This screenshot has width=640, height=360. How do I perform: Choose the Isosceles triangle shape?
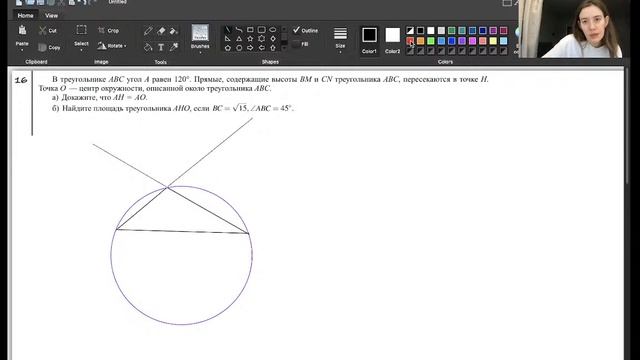239,39
